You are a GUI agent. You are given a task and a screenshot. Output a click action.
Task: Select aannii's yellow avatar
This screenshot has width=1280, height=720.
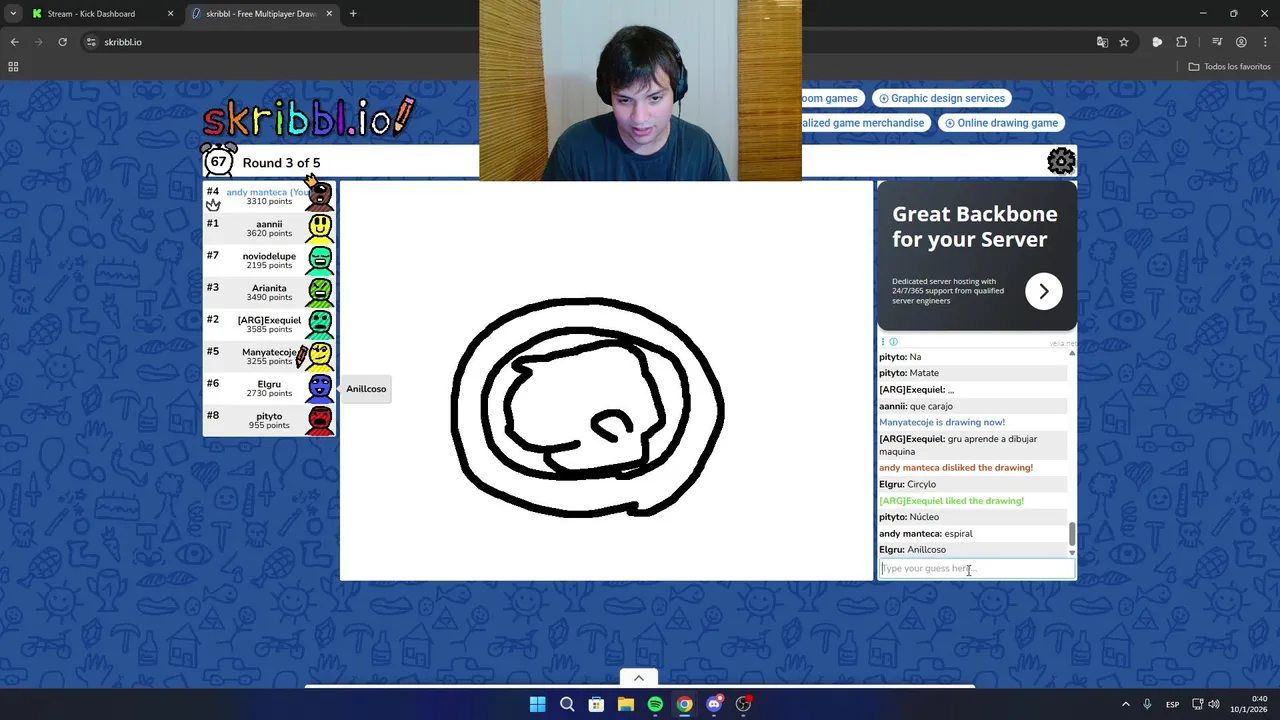320,228
